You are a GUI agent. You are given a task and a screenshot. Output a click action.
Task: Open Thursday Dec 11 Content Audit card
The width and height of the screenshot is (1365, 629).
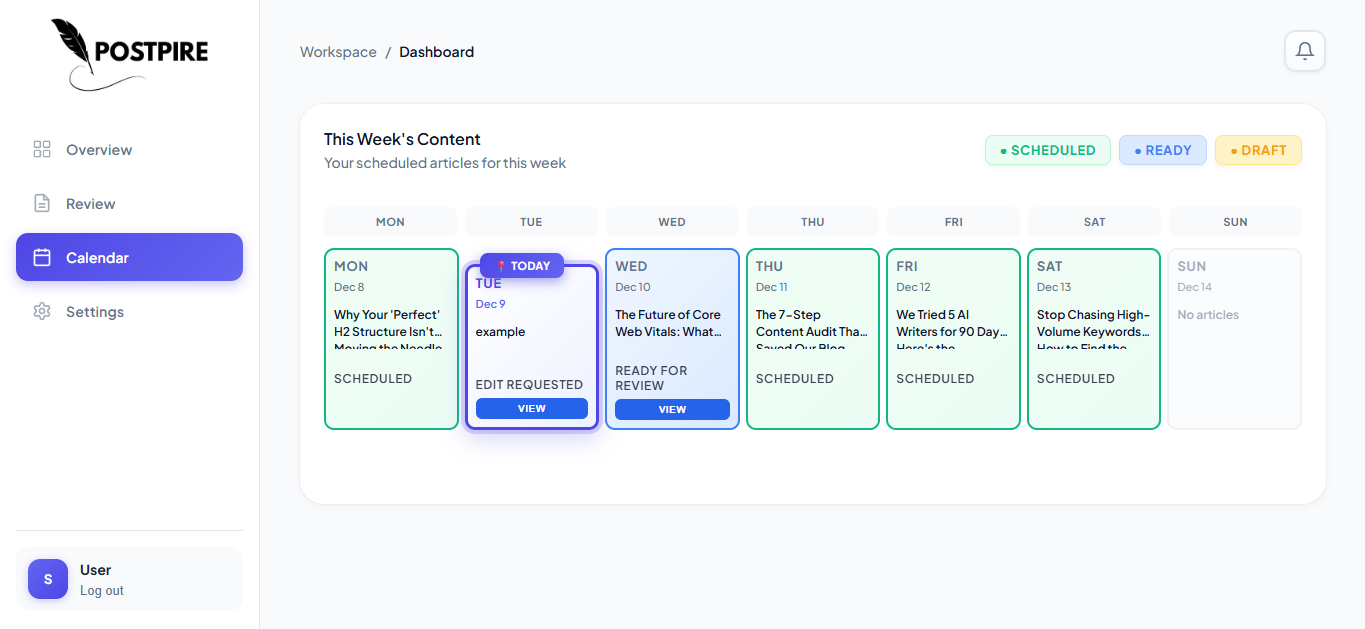coord(813,339)
